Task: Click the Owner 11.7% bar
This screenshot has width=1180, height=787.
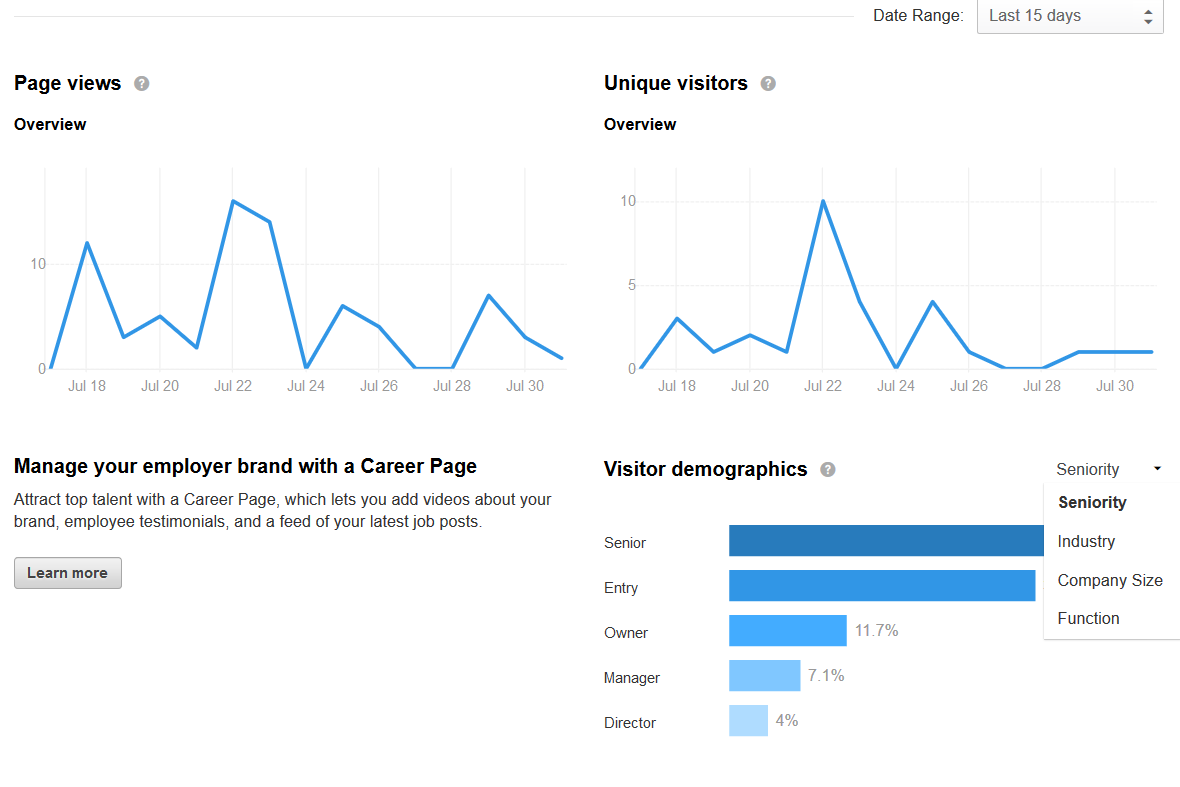Action: tap(788, 631)
